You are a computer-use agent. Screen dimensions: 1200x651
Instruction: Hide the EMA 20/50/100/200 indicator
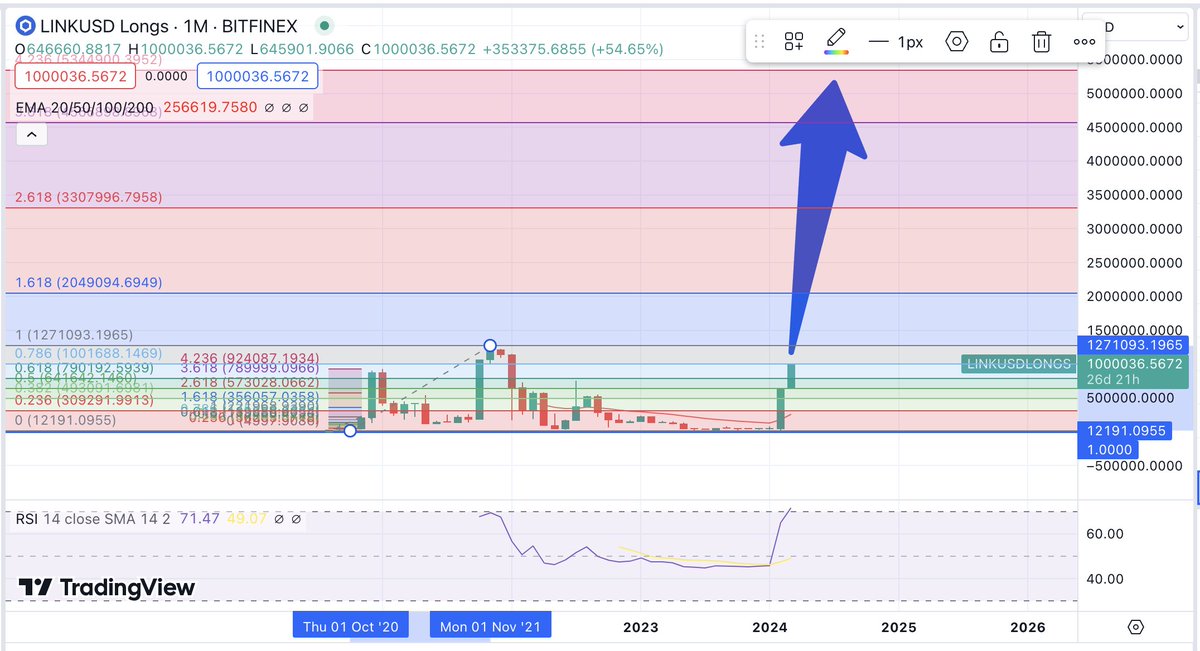point(268,107)
